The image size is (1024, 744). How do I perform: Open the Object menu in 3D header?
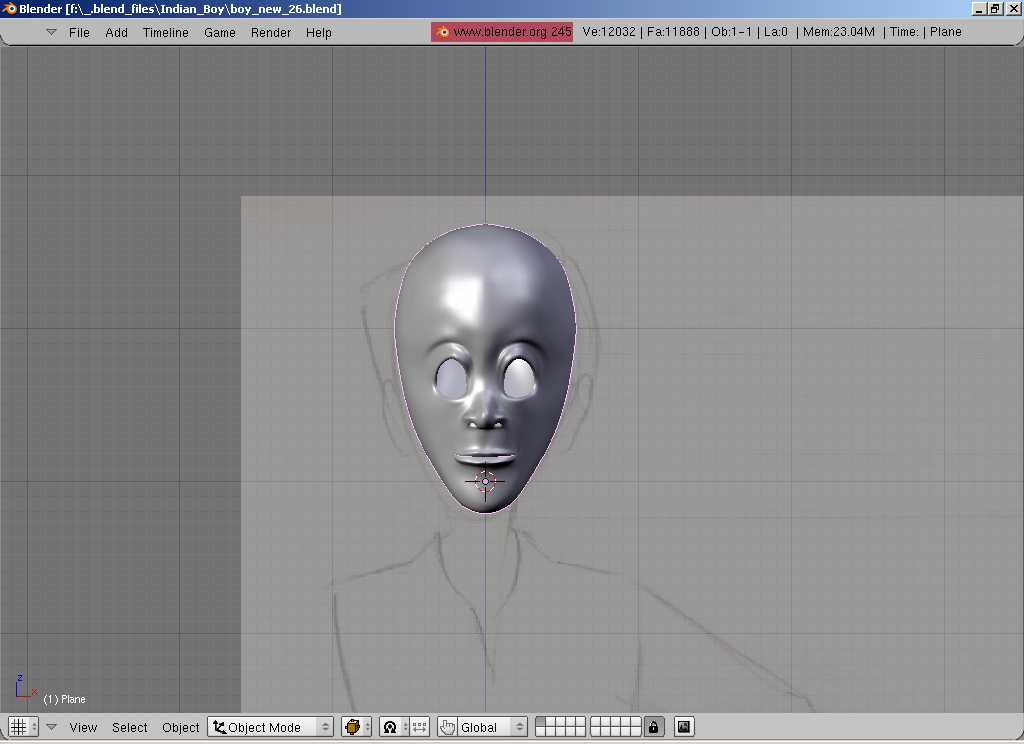point(180,727)
